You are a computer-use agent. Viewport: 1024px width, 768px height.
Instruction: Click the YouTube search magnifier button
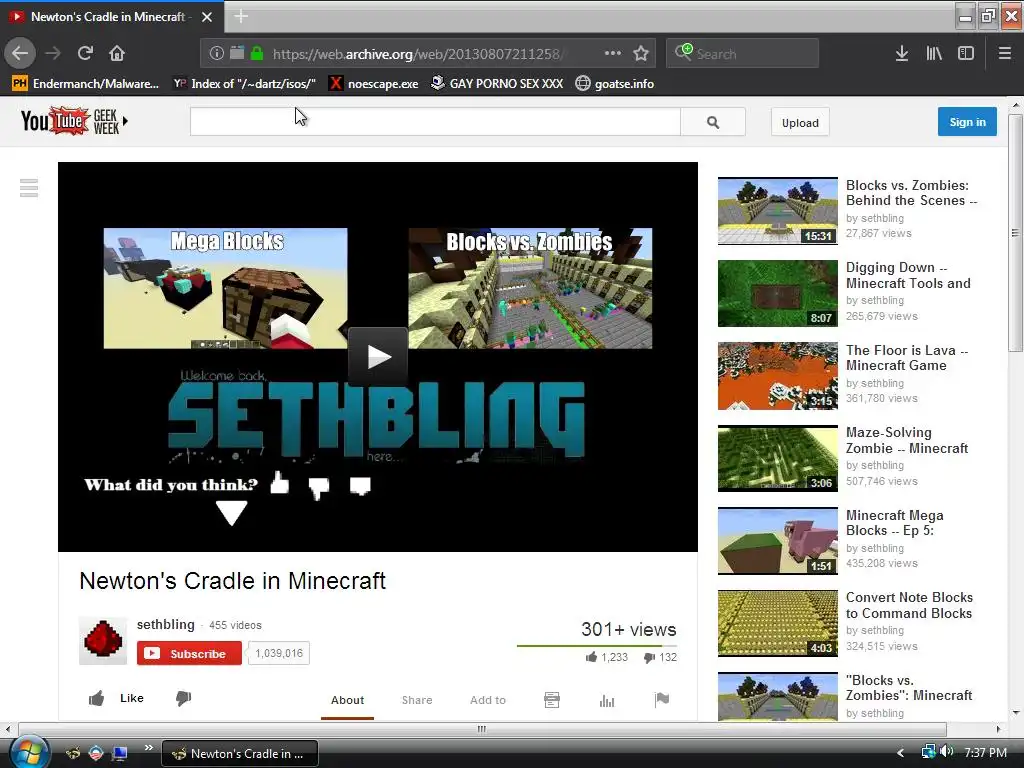click(x=712, y=122)
